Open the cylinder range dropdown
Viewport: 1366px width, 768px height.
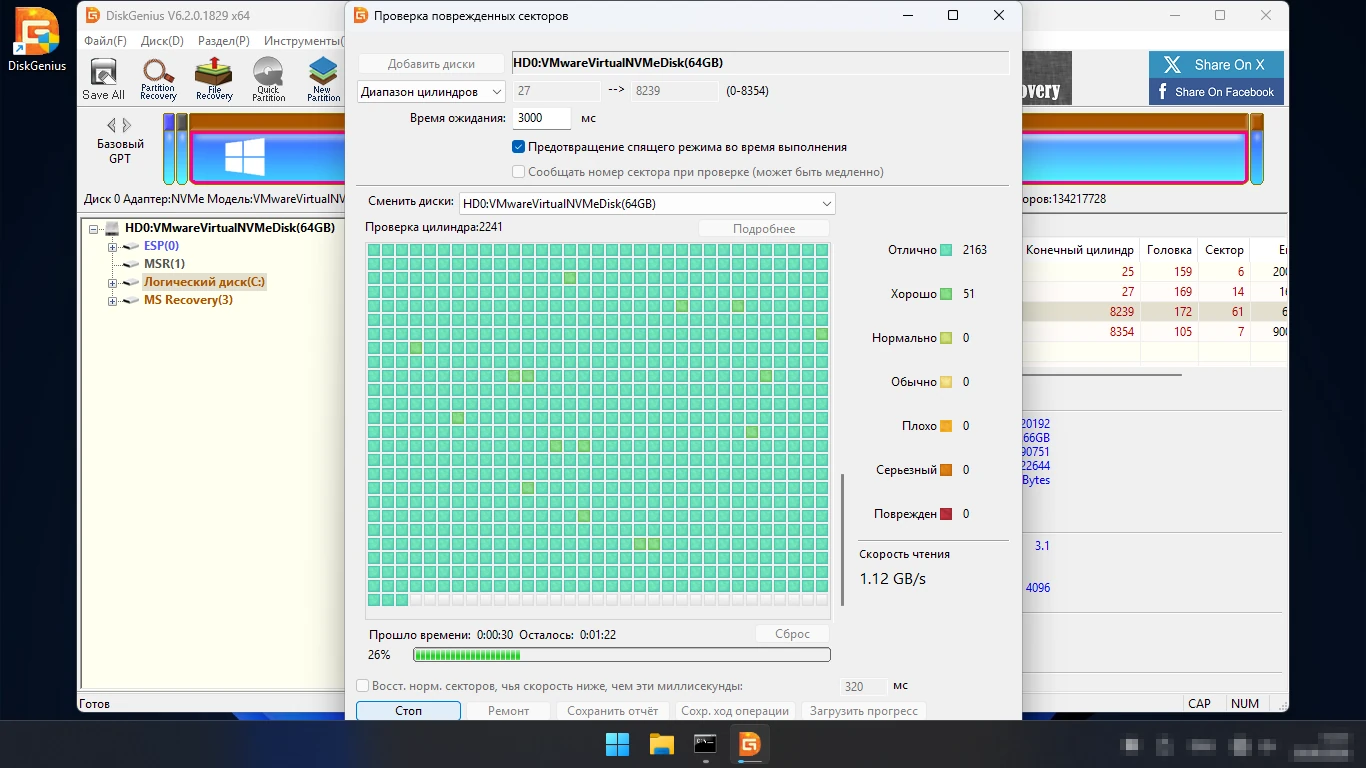click(x=432, y=92)
